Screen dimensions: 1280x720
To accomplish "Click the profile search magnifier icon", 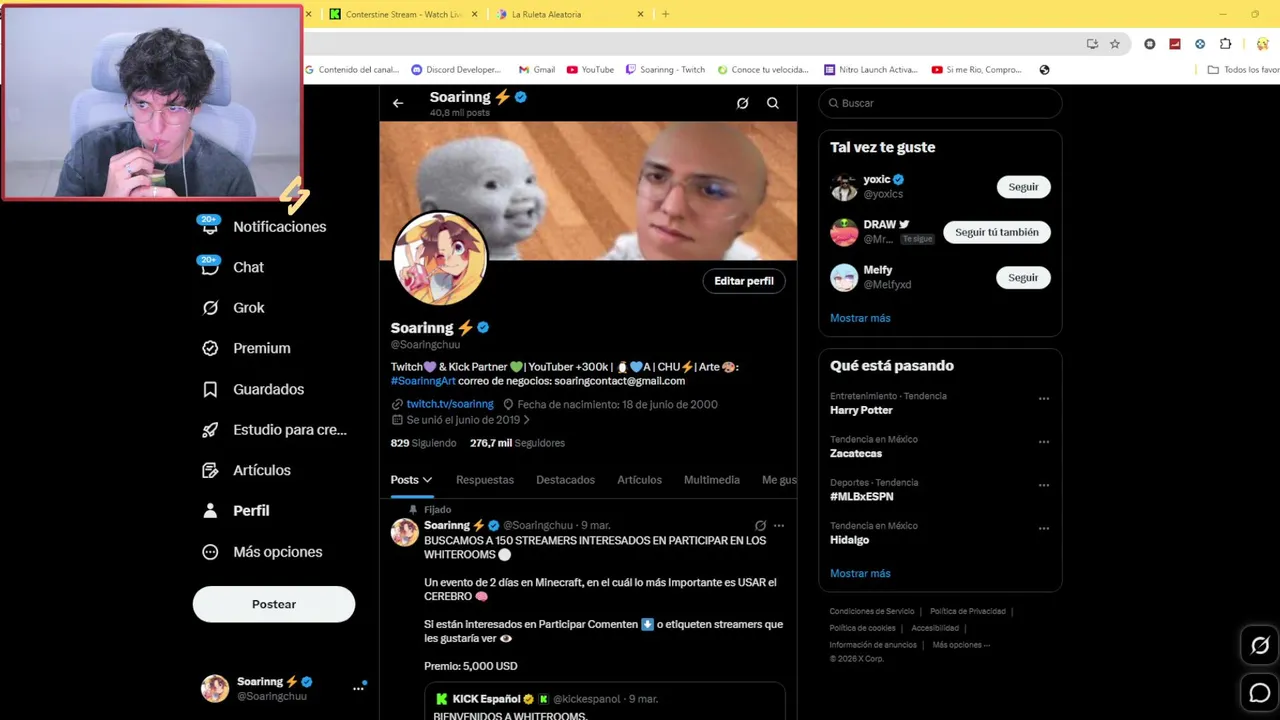I will tap(773, 103).
